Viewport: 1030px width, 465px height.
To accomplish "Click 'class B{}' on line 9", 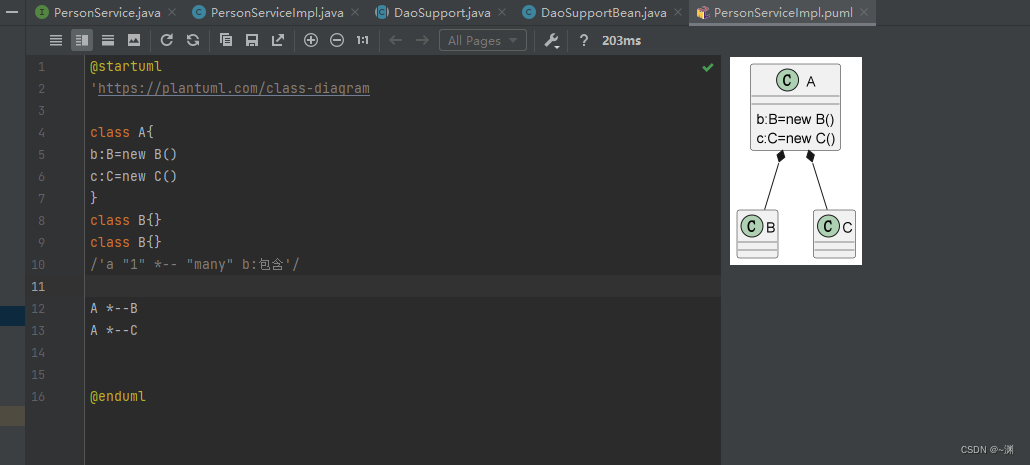I will [125, 242].
